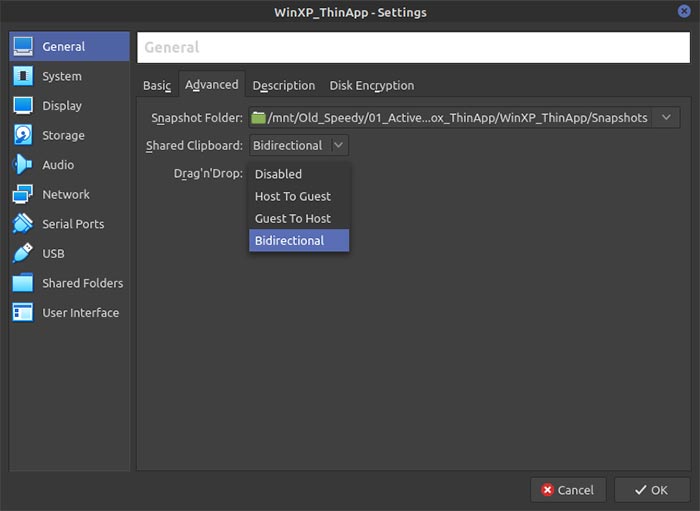This screenshot has width=700, height=511.
Task: Choose Bidirectional in Drag'n'Drop list
Action: point(299,241)
